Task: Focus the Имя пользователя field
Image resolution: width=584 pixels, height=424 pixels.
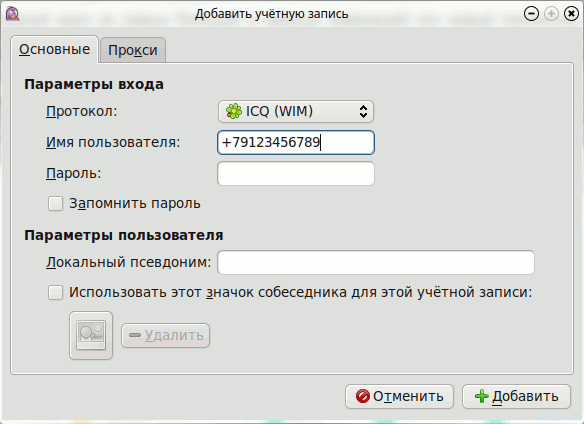Action: (x=296, y=142)
